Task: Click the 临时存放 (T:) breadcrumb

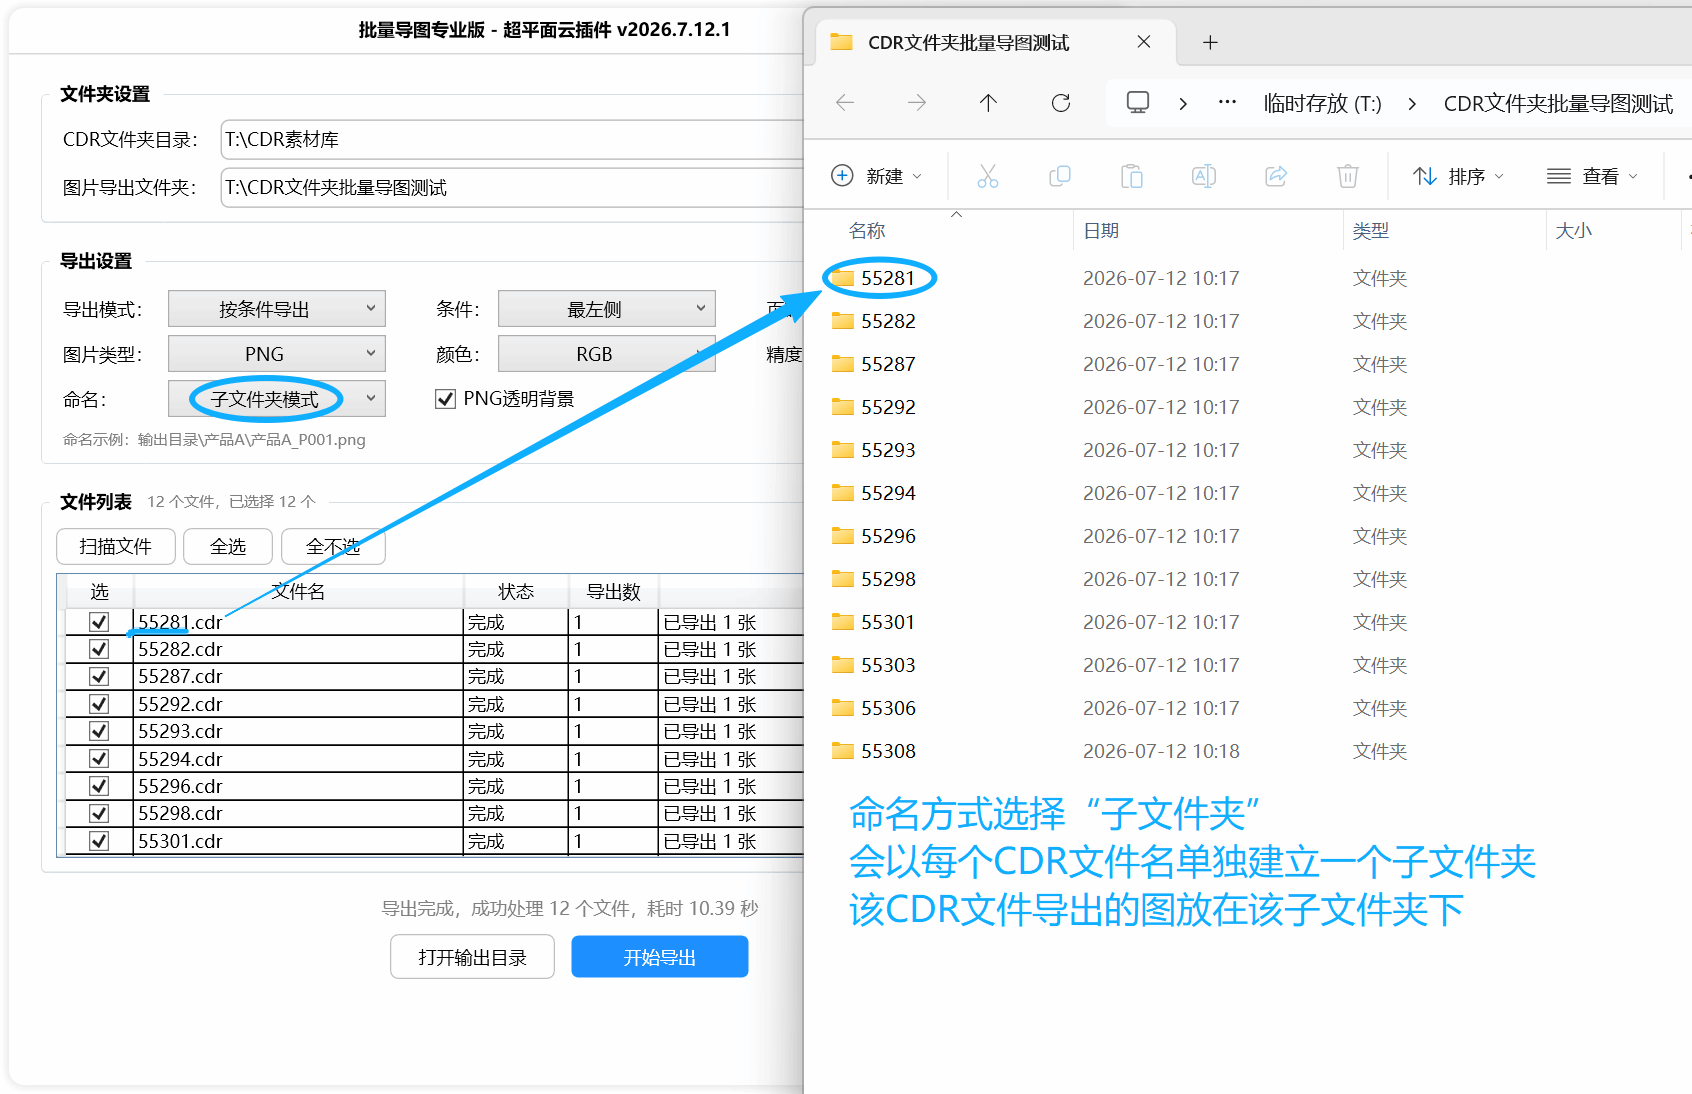Action: click(x=1322, y=104)
